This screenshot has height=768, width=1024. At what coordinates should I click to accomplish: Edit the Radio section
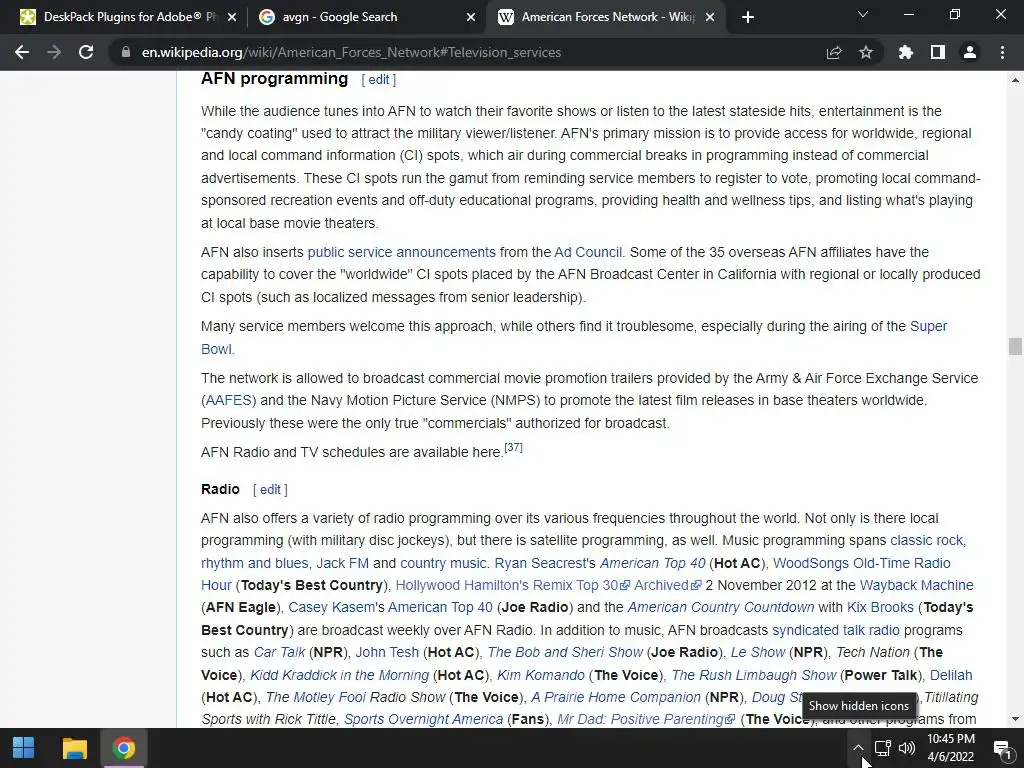click(270, 490)
